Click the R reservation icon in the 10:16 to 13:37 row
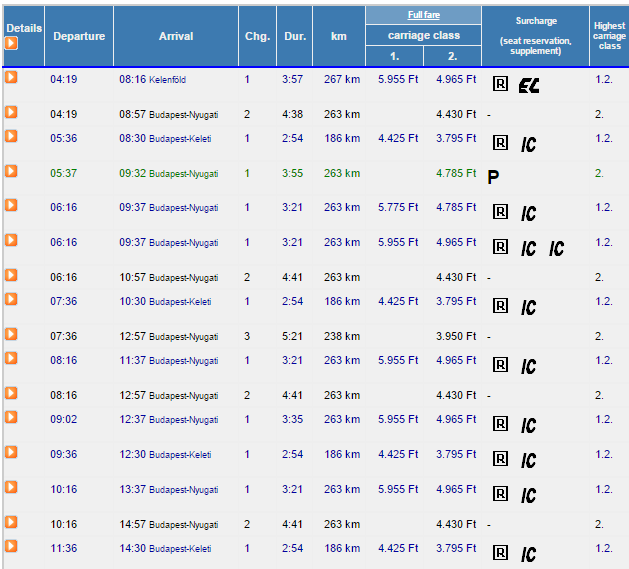 click(x=500, y=494)
